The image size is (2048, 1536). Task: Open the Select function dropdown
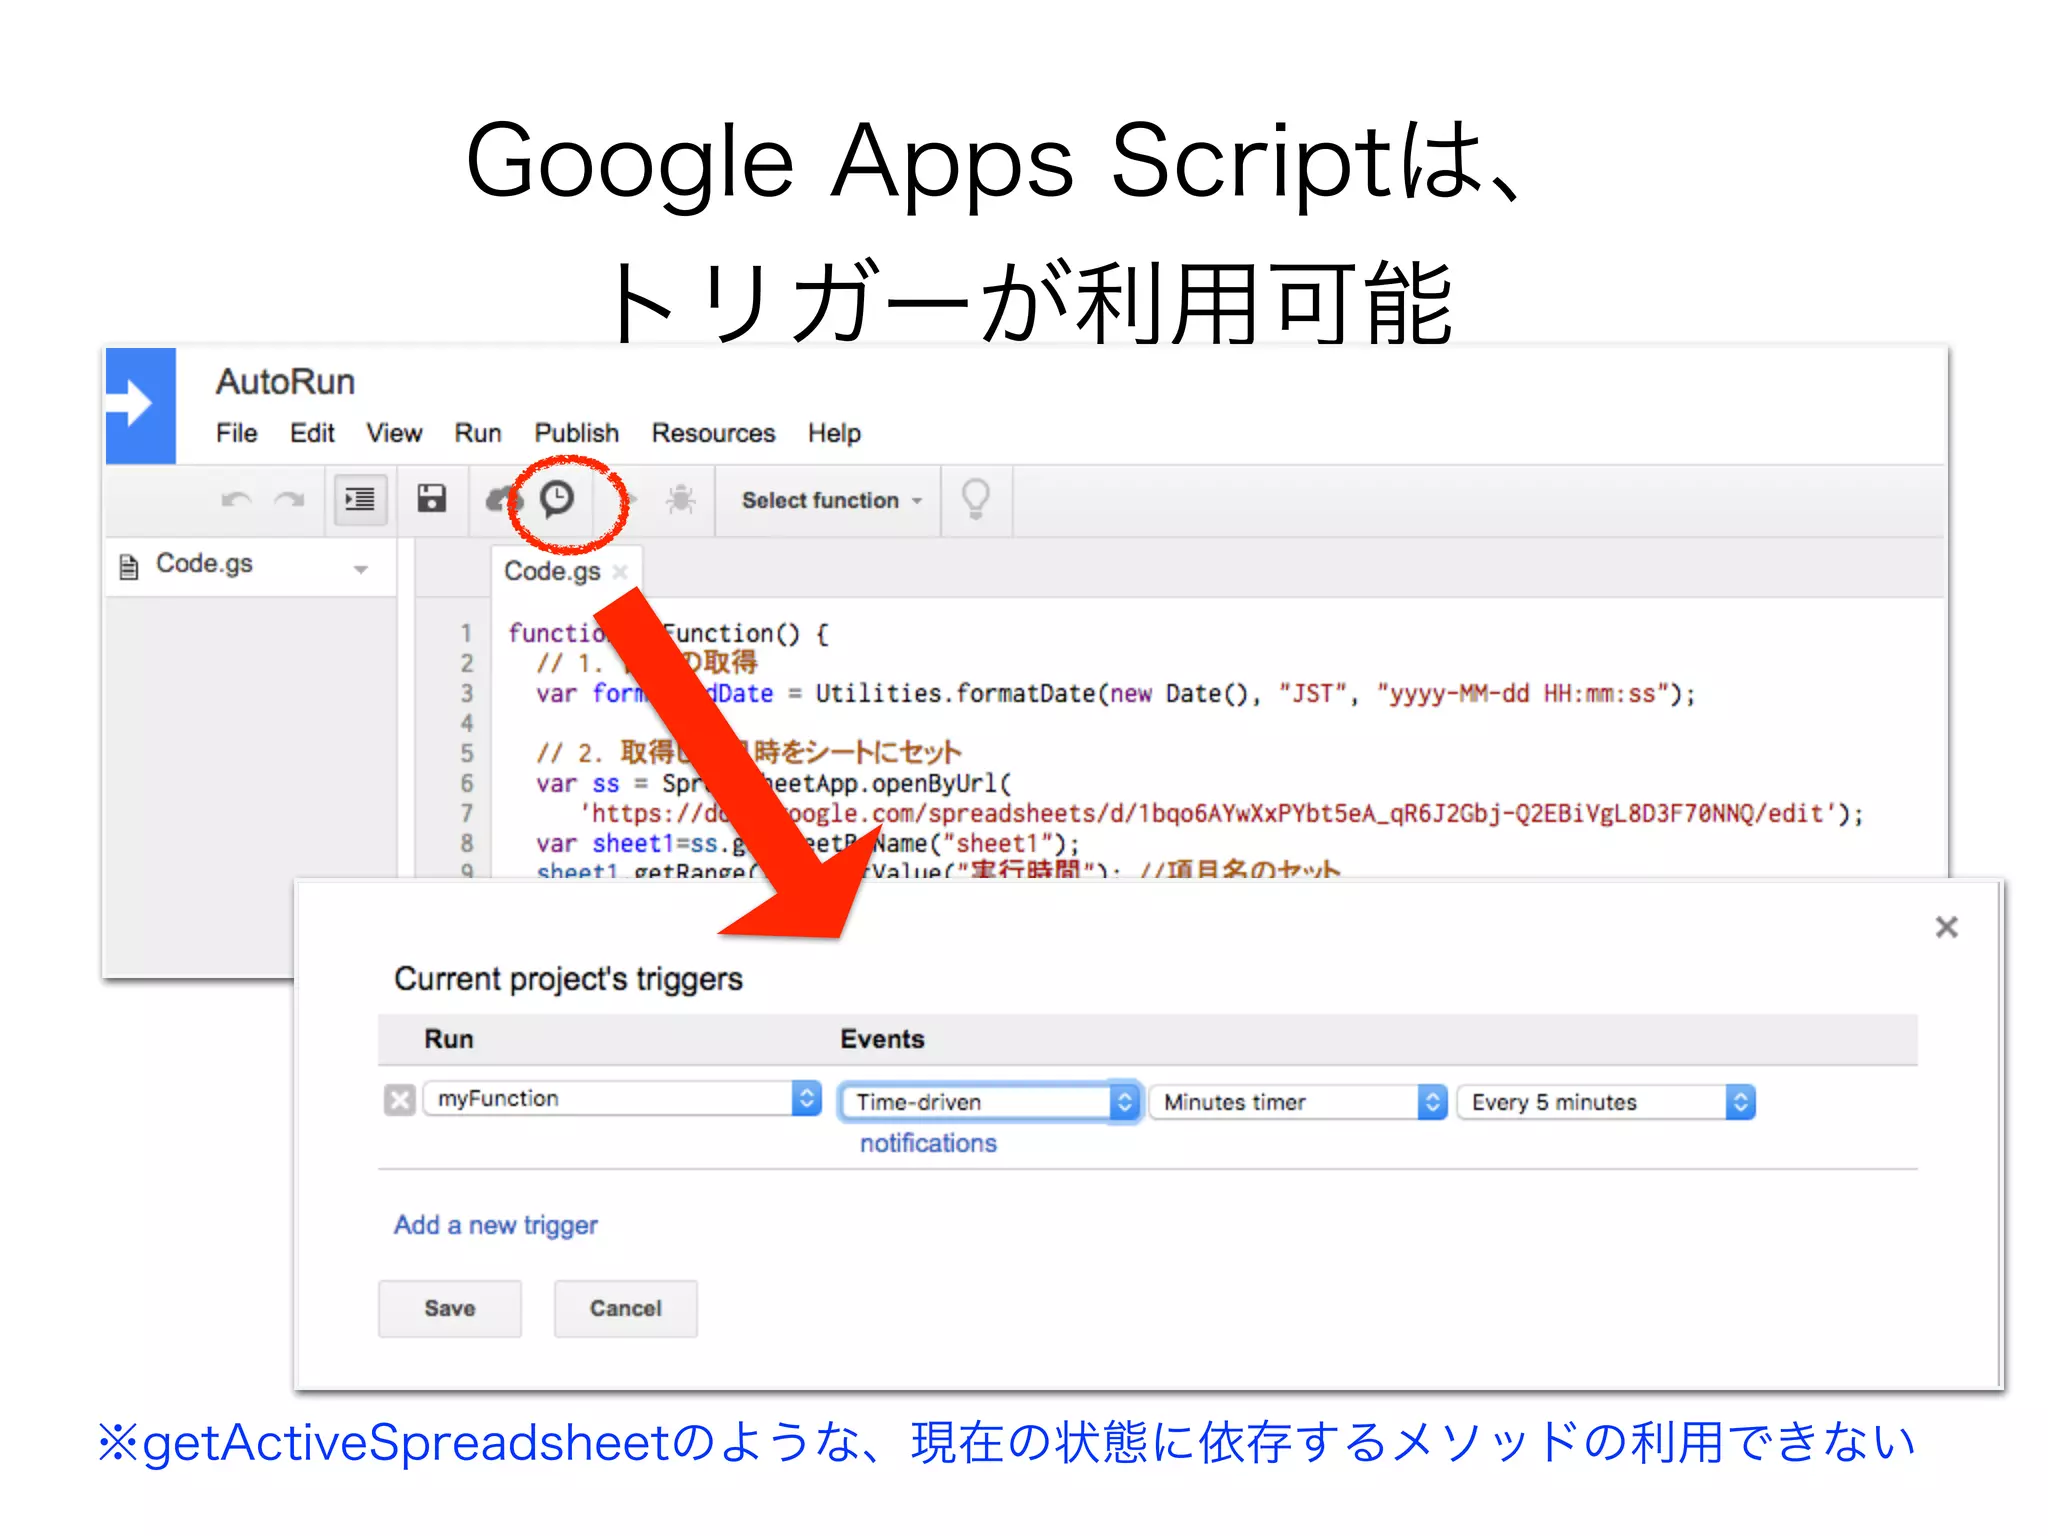[831, 500]
